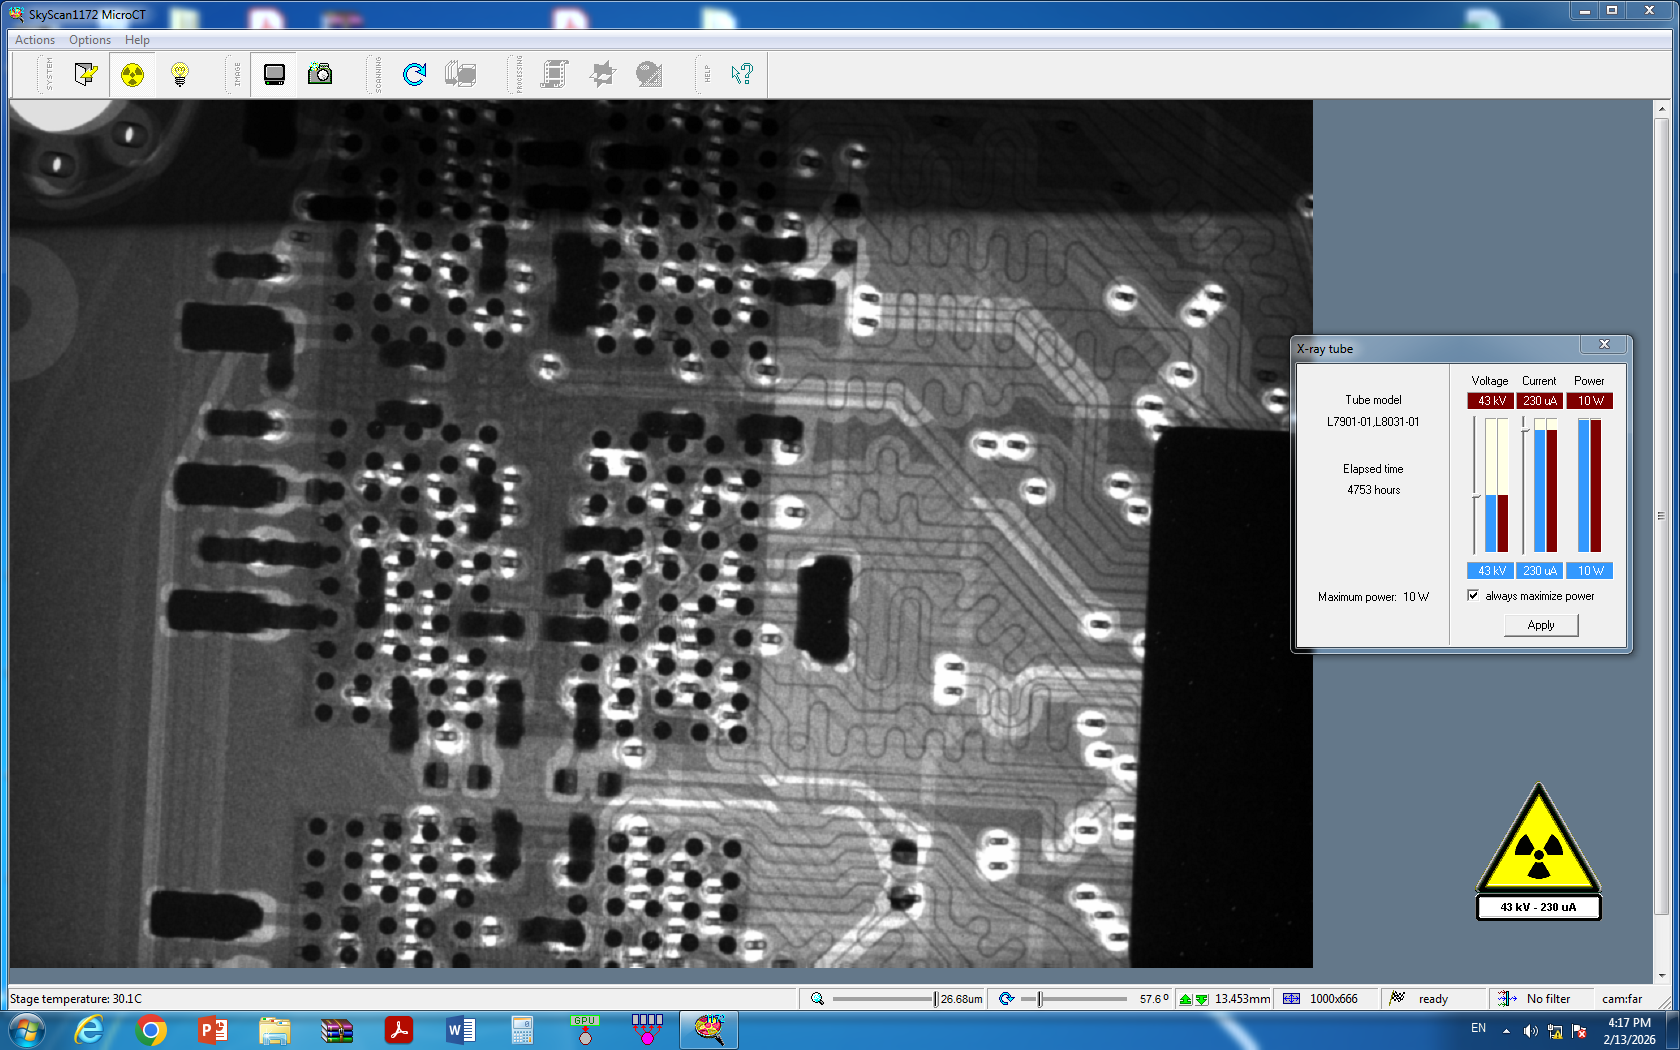This screenshot has width=1680, height=1050.
Task: Toggle the video image monitor button
Action: pyautogui.click(x=274, y=74)
